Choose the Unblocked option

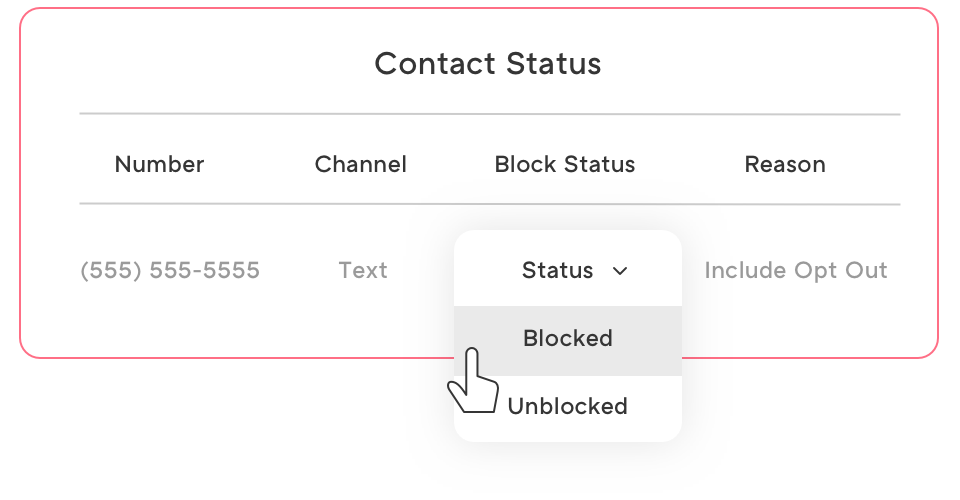(568, 406)
